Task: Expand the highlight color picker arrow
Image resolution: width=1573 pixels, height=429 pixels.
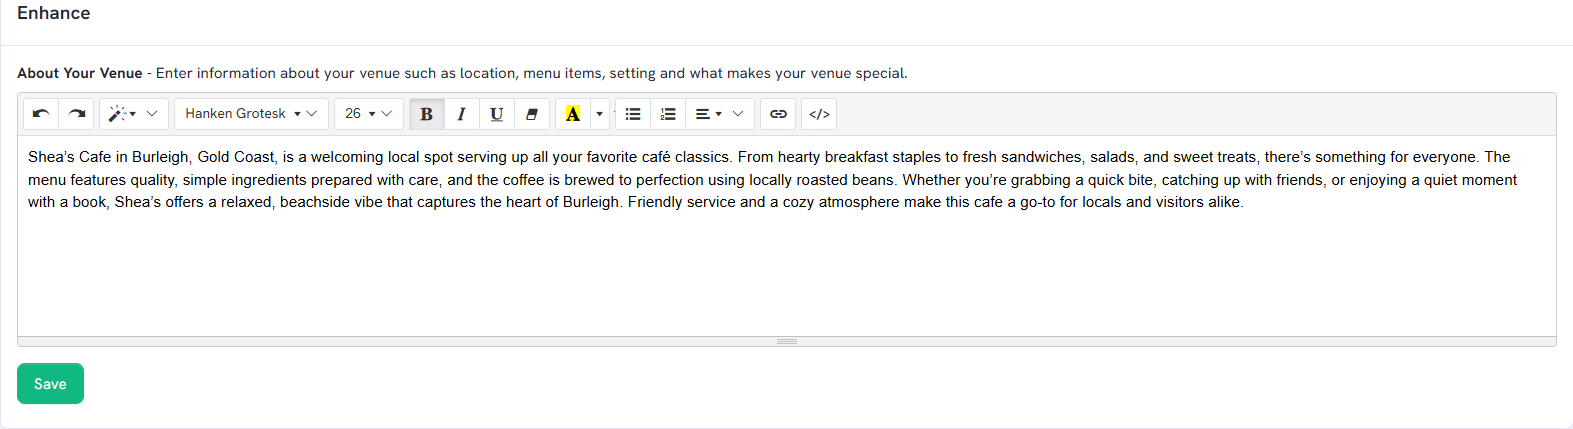Action: click(600, 114)
